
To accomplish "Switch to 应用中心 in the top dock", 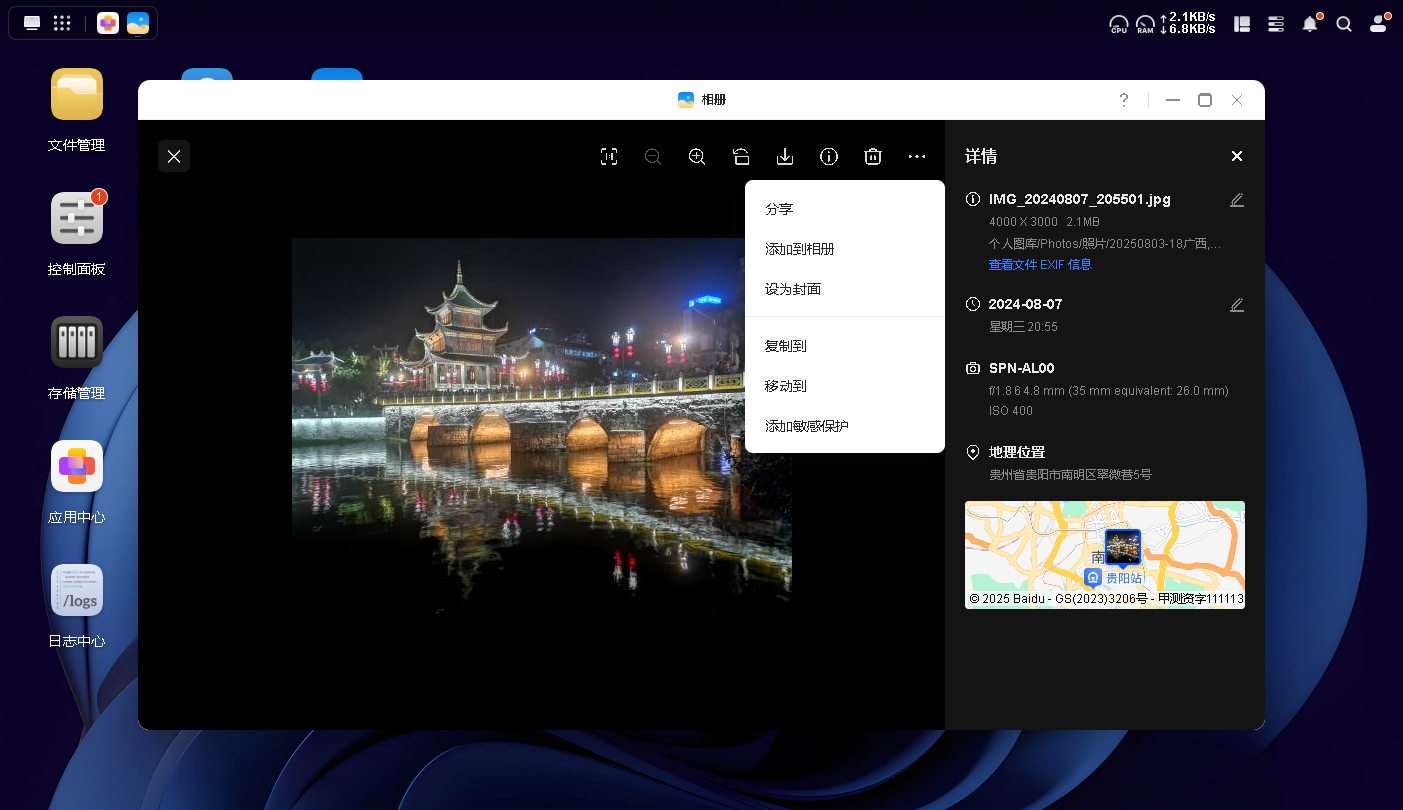I will coord(108,23).
